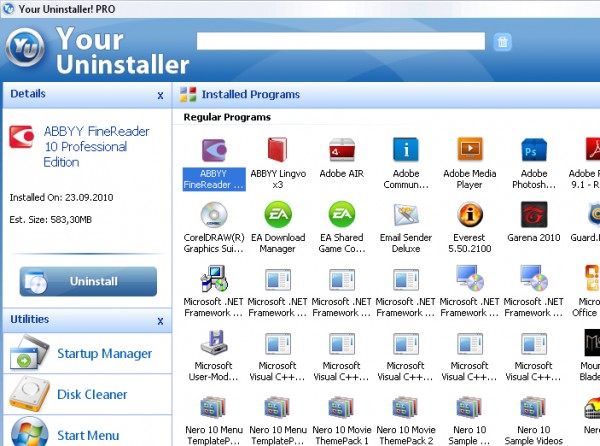600x446 pixels.
Task: Select the Adobe Commun... program icon
Action: coord(406,150)
